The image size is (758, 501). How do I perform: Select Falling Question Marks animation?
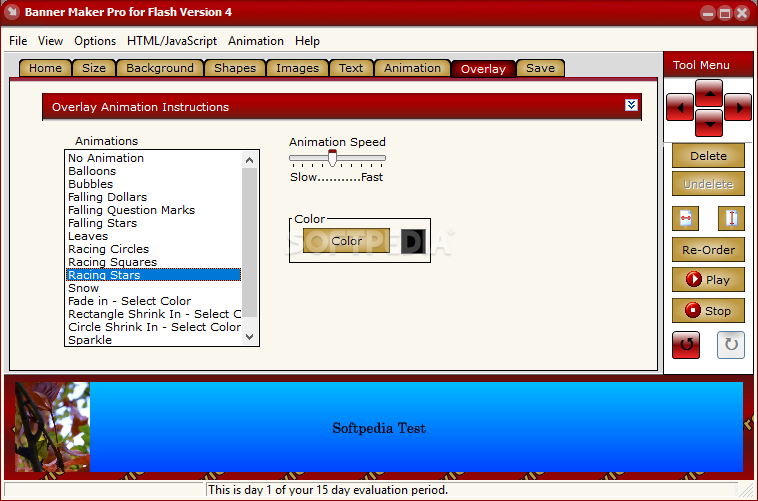point(153,210)
